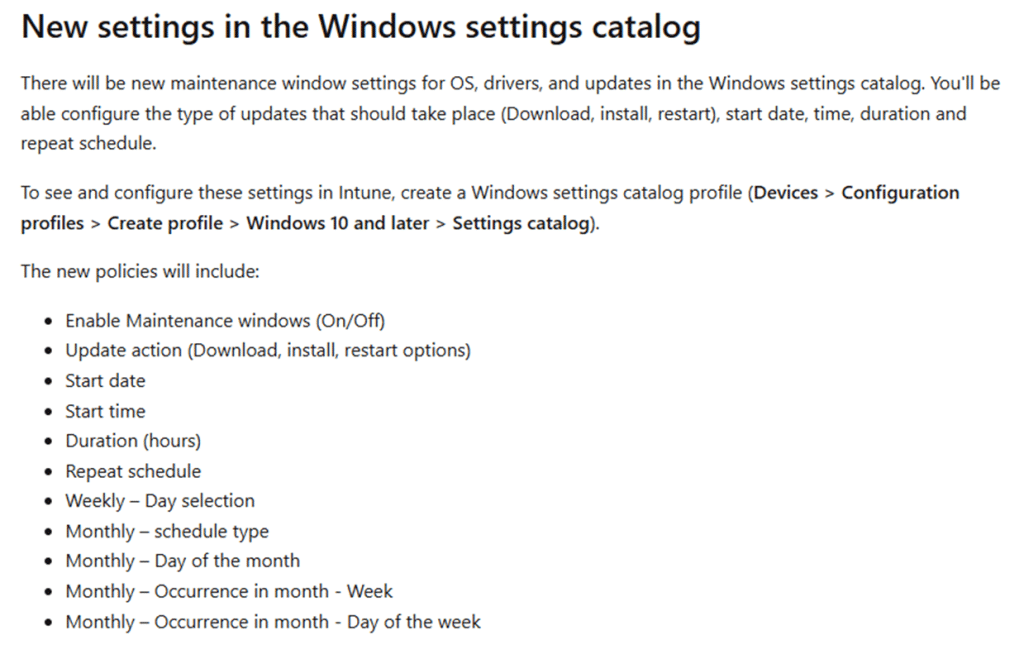Click the "Duration (hours)" bullet item
The image size is (1024, 654).
[133, 441]
